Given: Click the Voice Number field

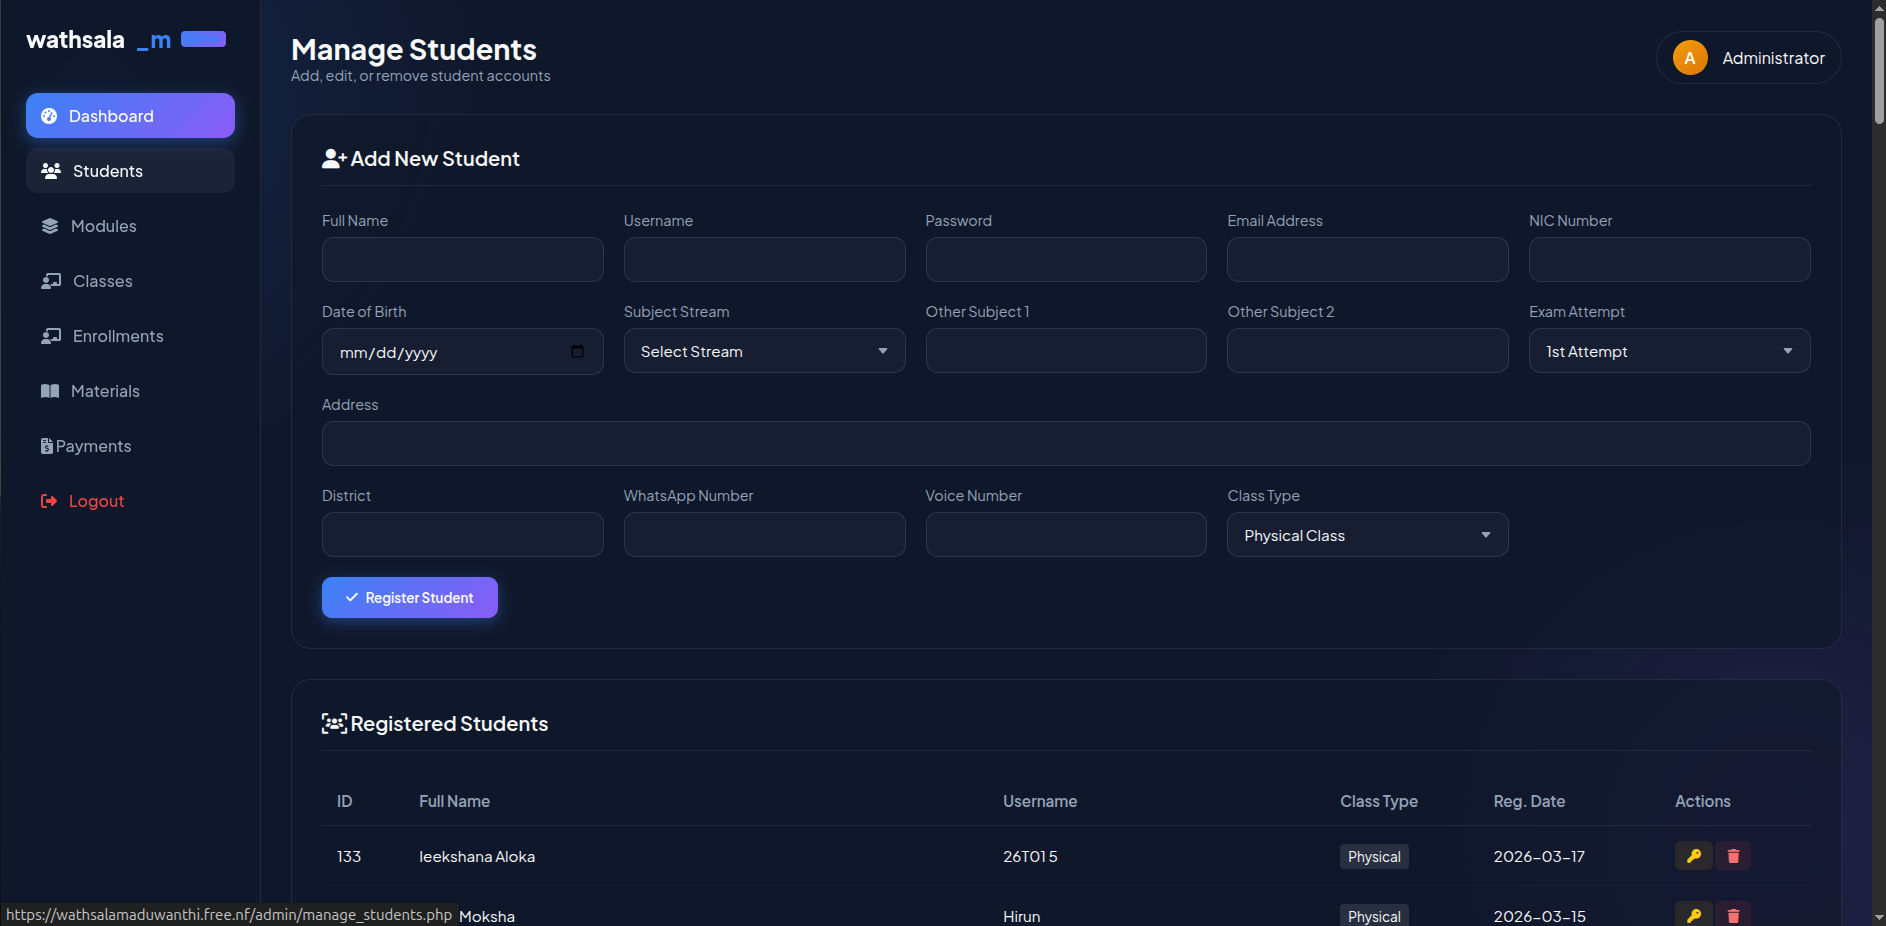Looking at the screenshot, I should point(1066,535).
